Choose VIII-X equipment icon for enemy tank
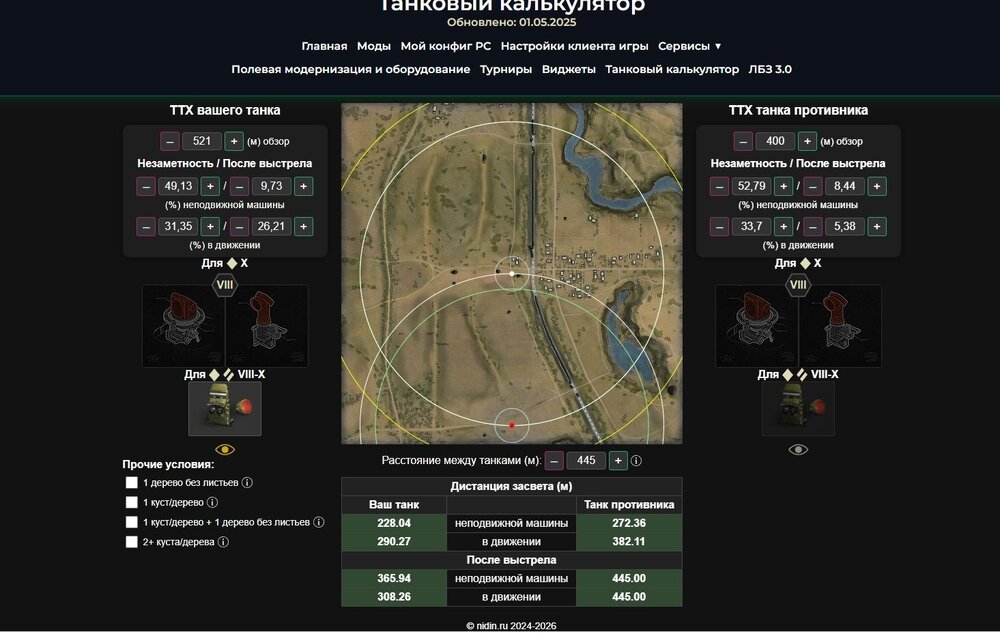 pos(798,409)
